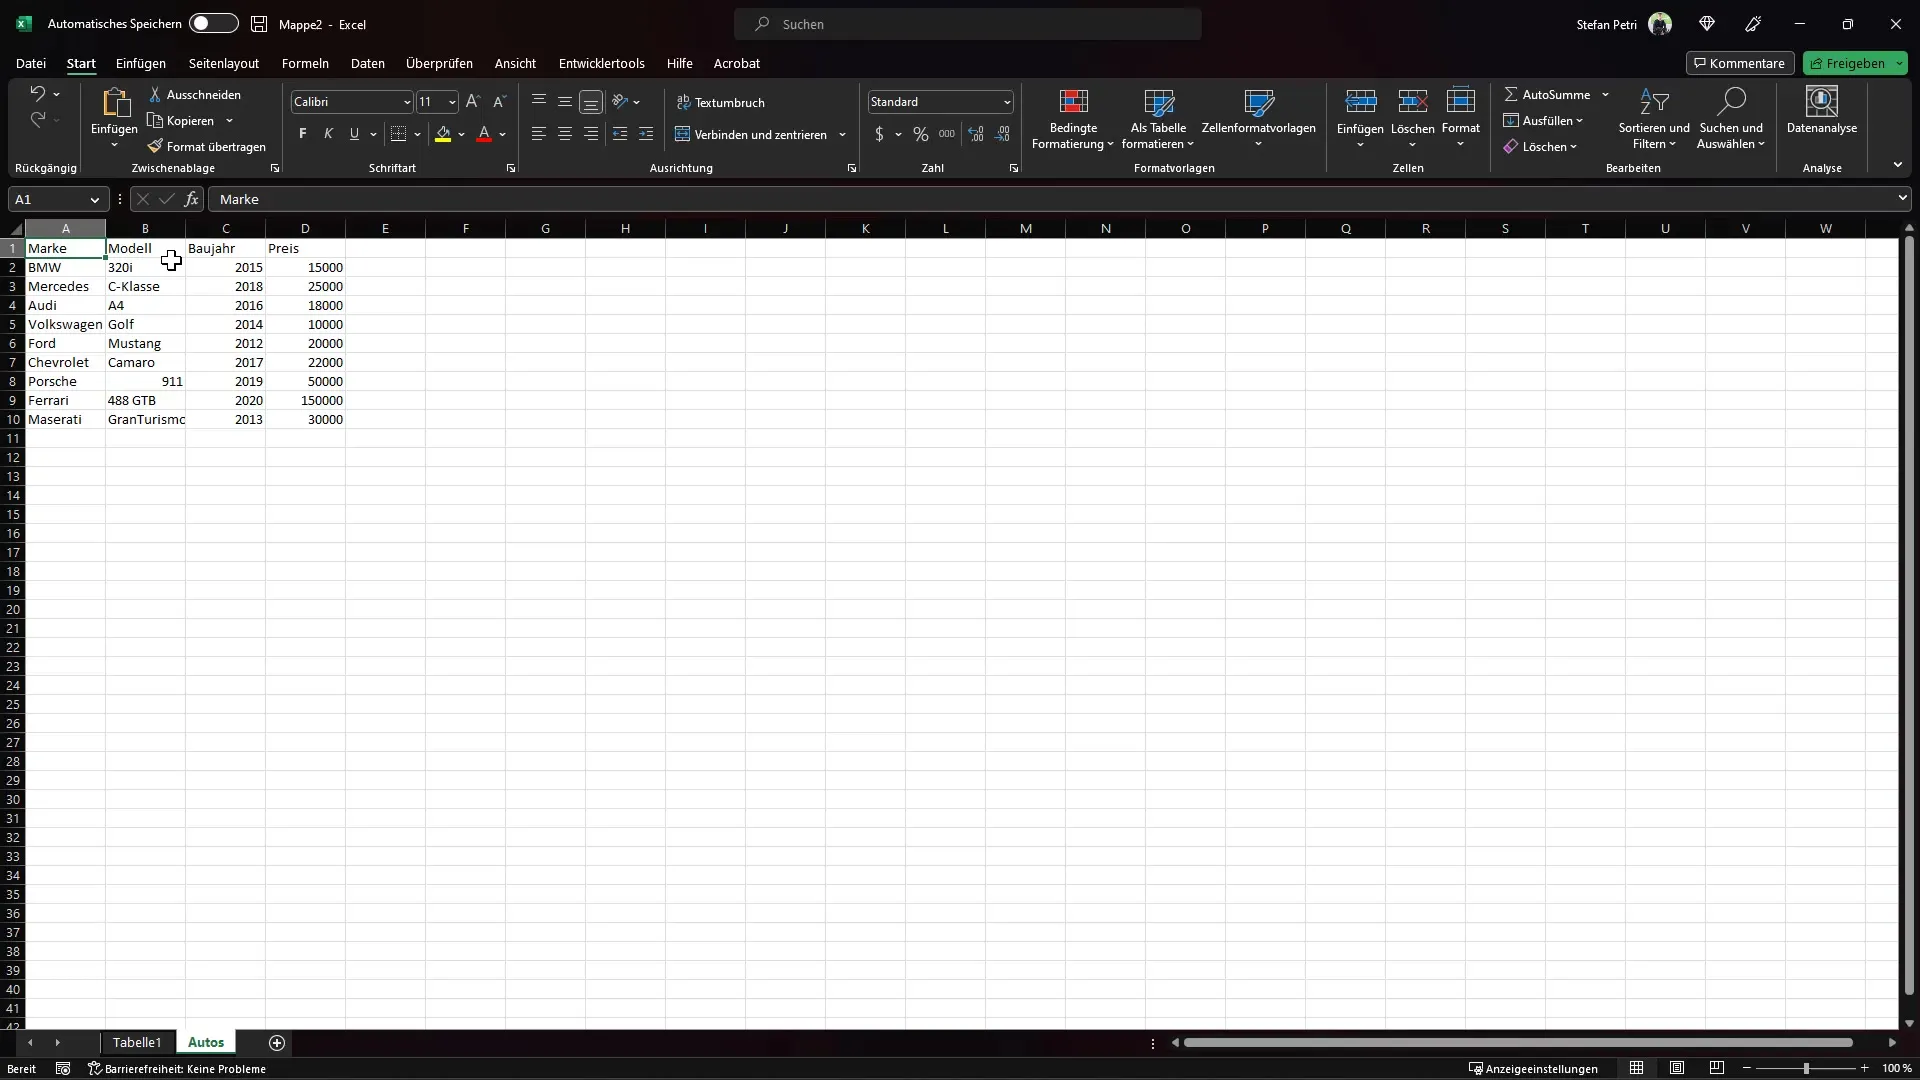Apply percent number format
Screen dimensions: 1920x1080
[920, 134]
